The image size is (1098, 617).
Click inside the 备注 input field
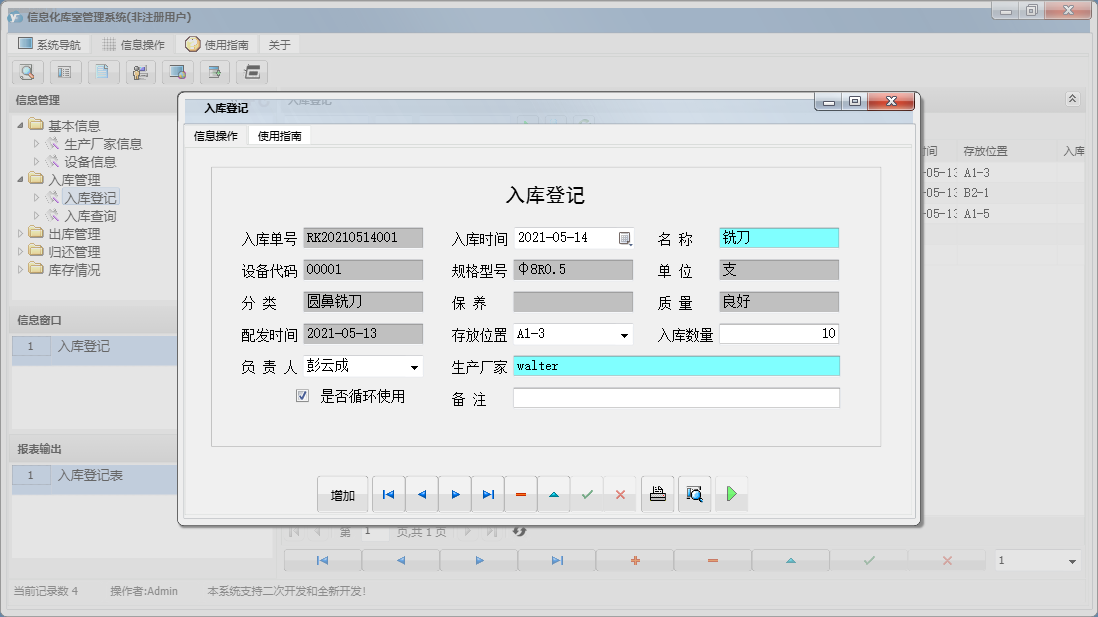click(675, 397)
